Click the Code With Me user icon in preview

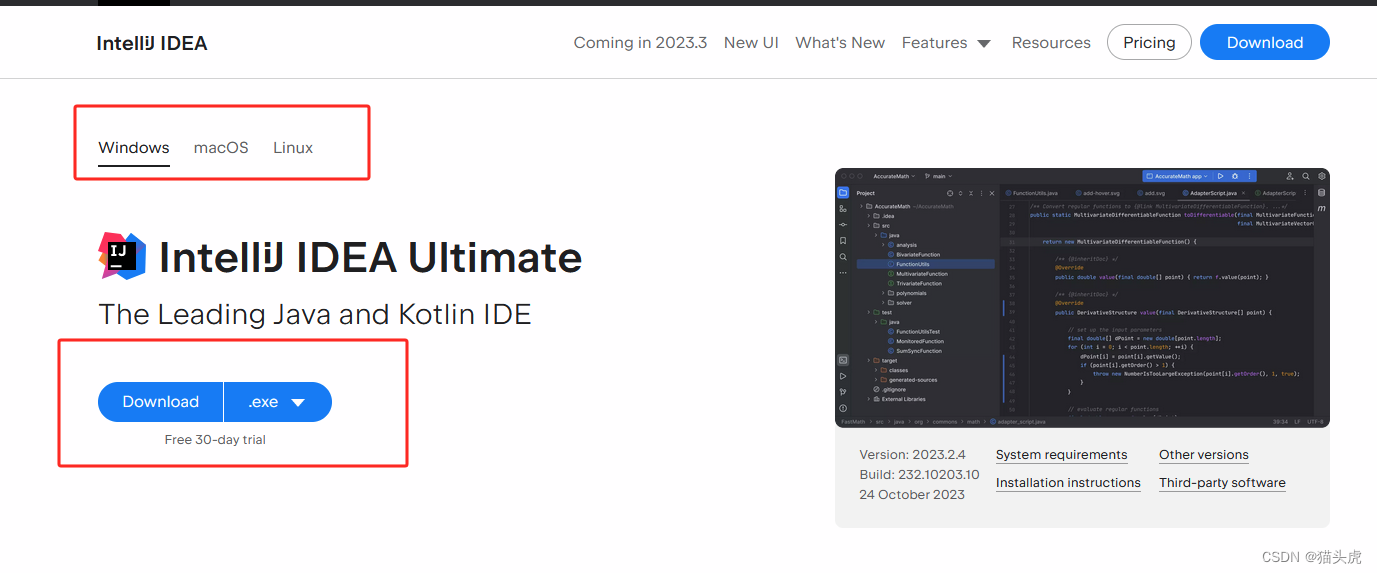[x=1290, y=176]
